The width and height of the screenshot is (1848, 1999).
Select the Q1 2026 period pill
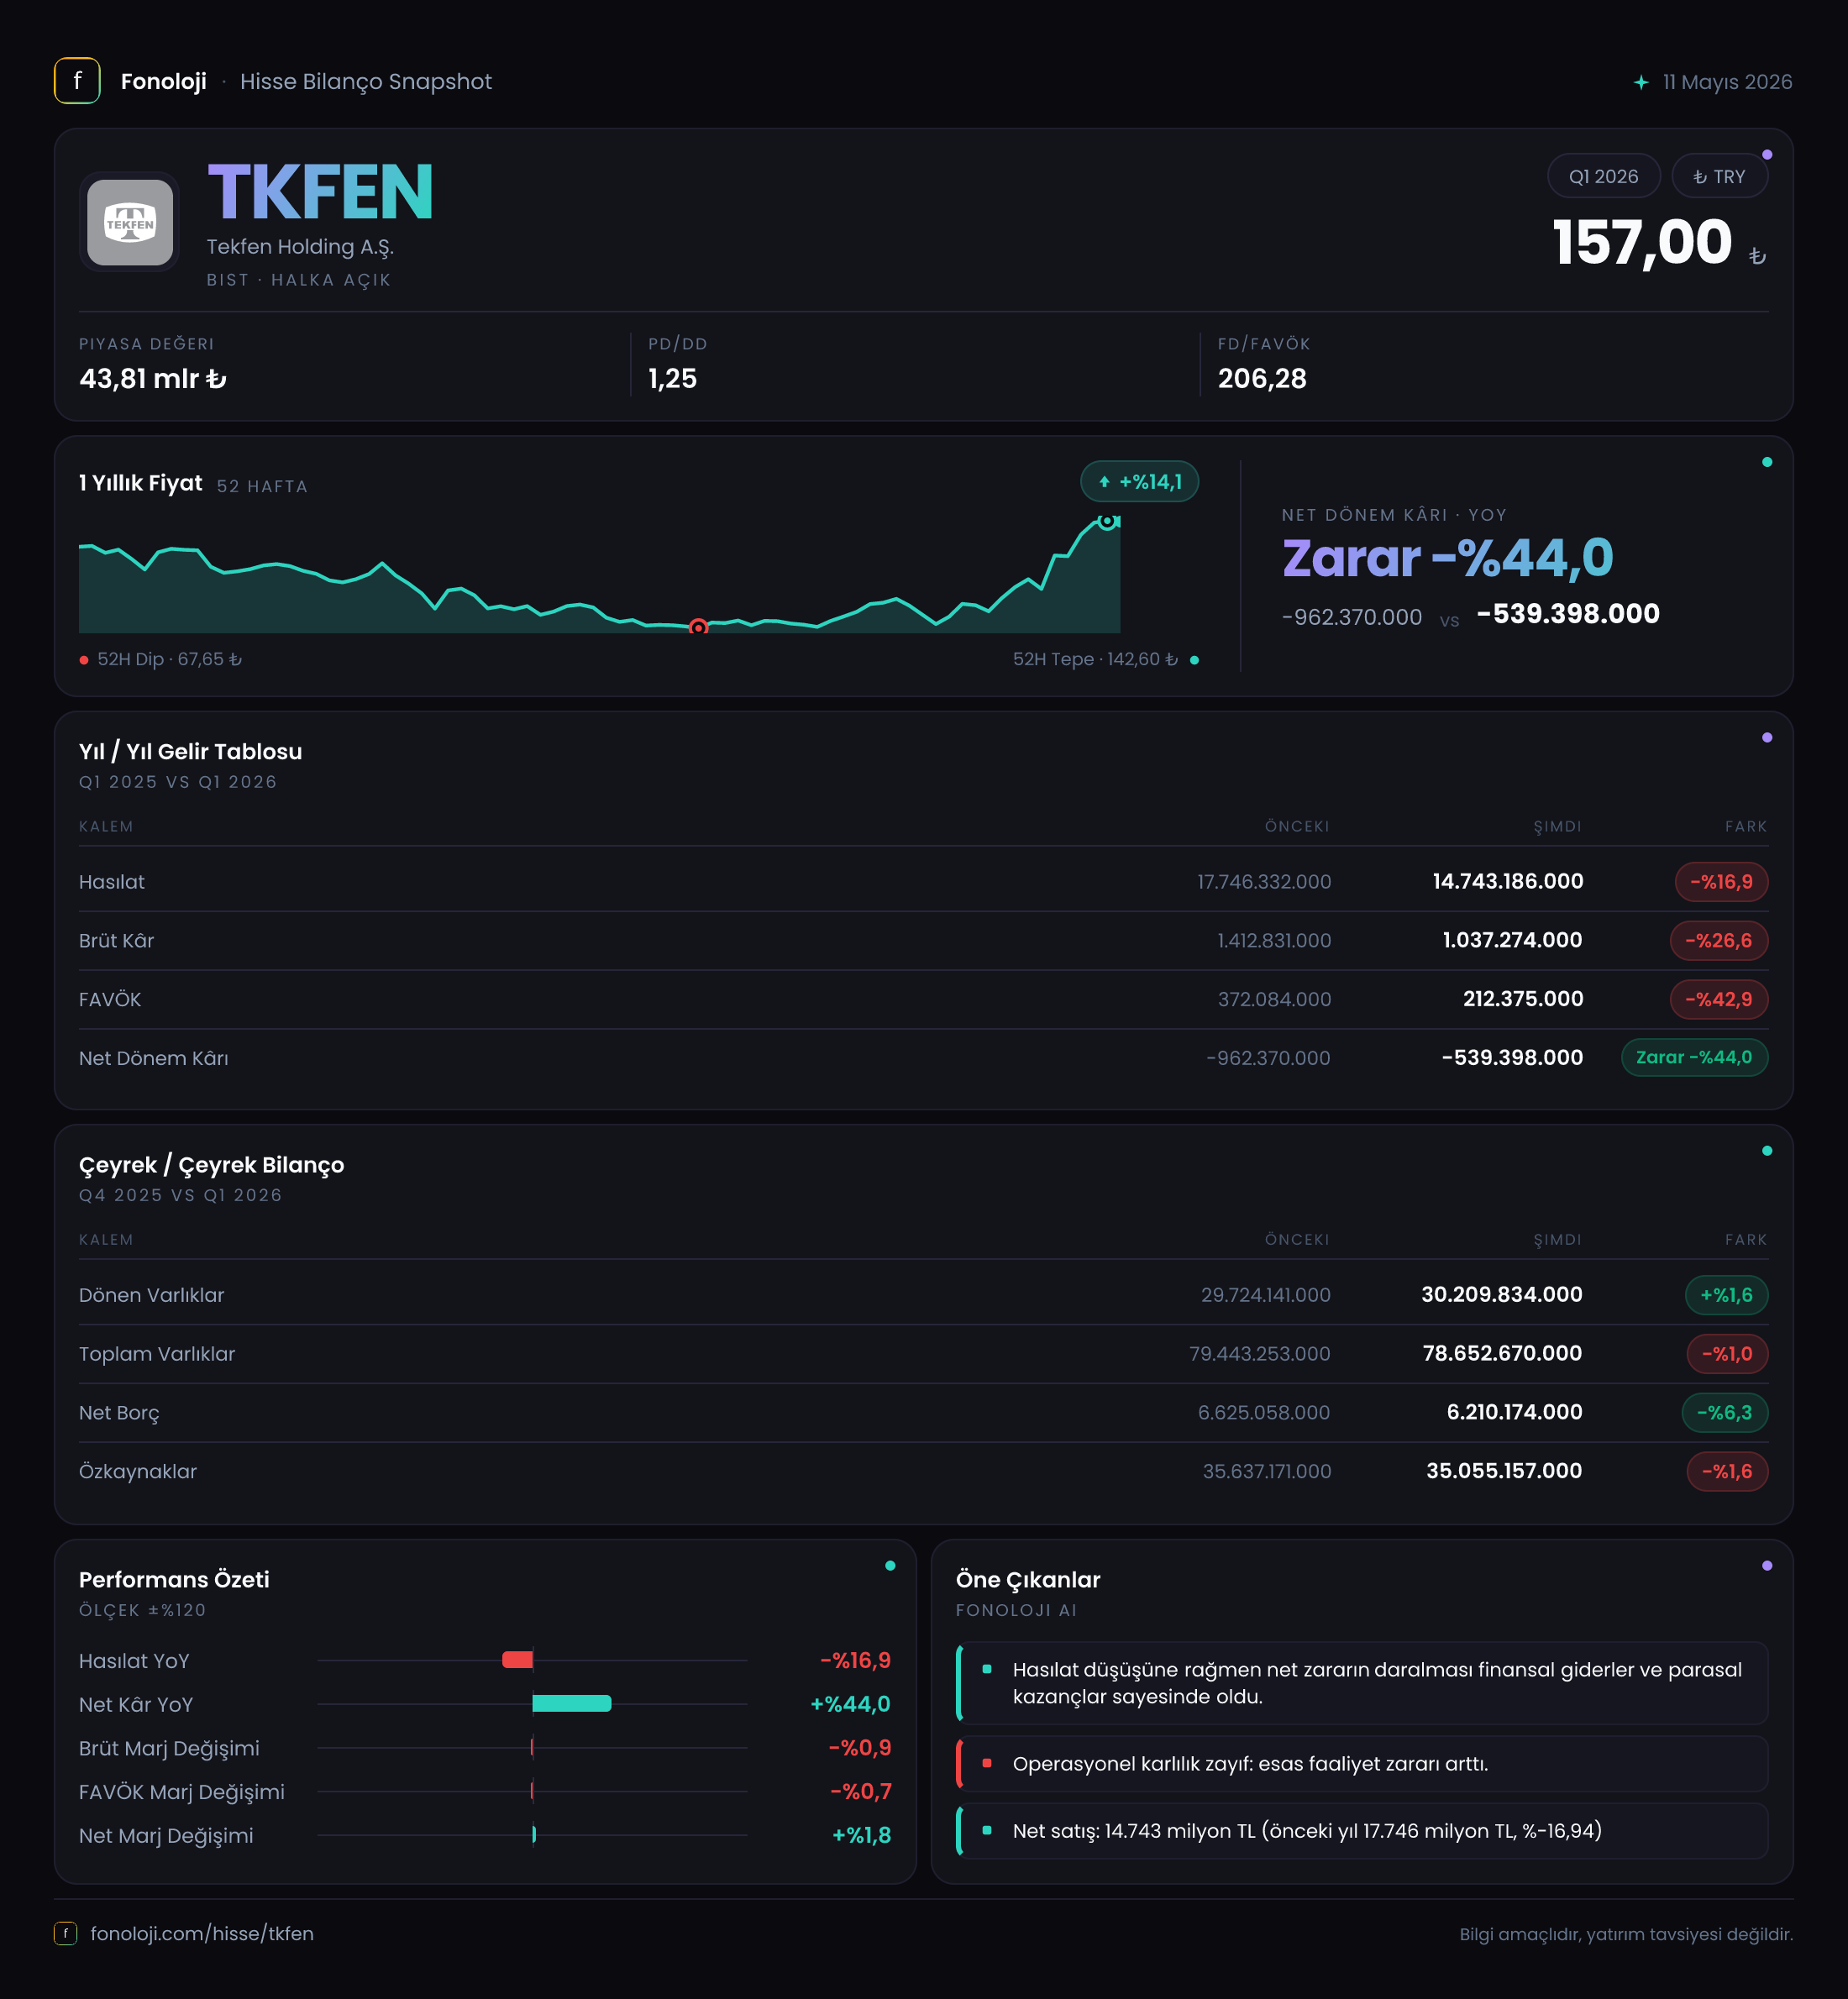[x=1603, y=176]
